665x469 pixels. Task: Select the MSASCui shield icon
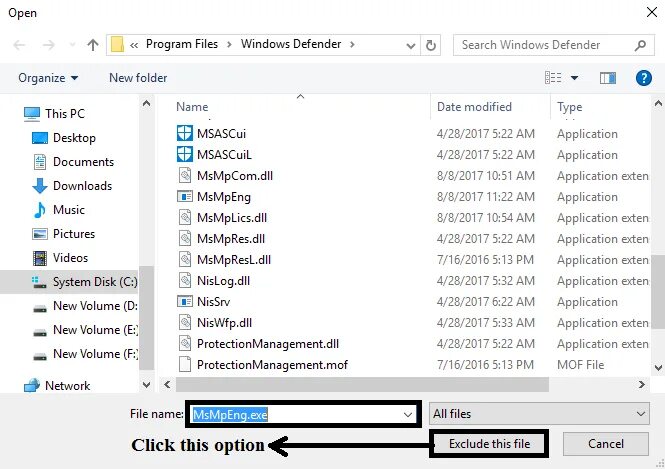[184, 133]
